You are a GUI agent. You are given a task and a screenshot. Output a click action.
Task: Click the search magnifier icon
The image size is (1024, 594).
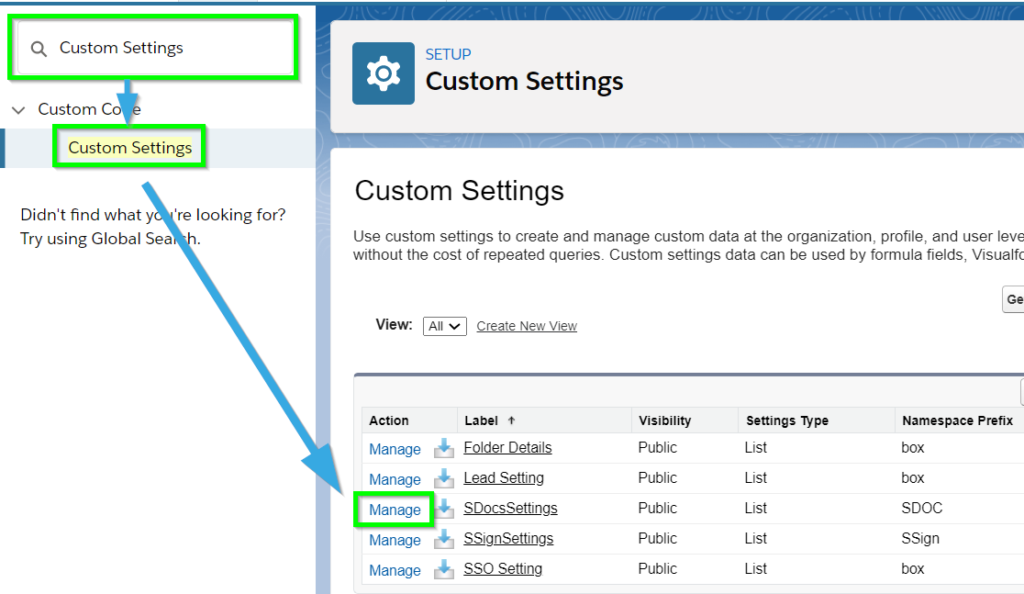[37, 47]
